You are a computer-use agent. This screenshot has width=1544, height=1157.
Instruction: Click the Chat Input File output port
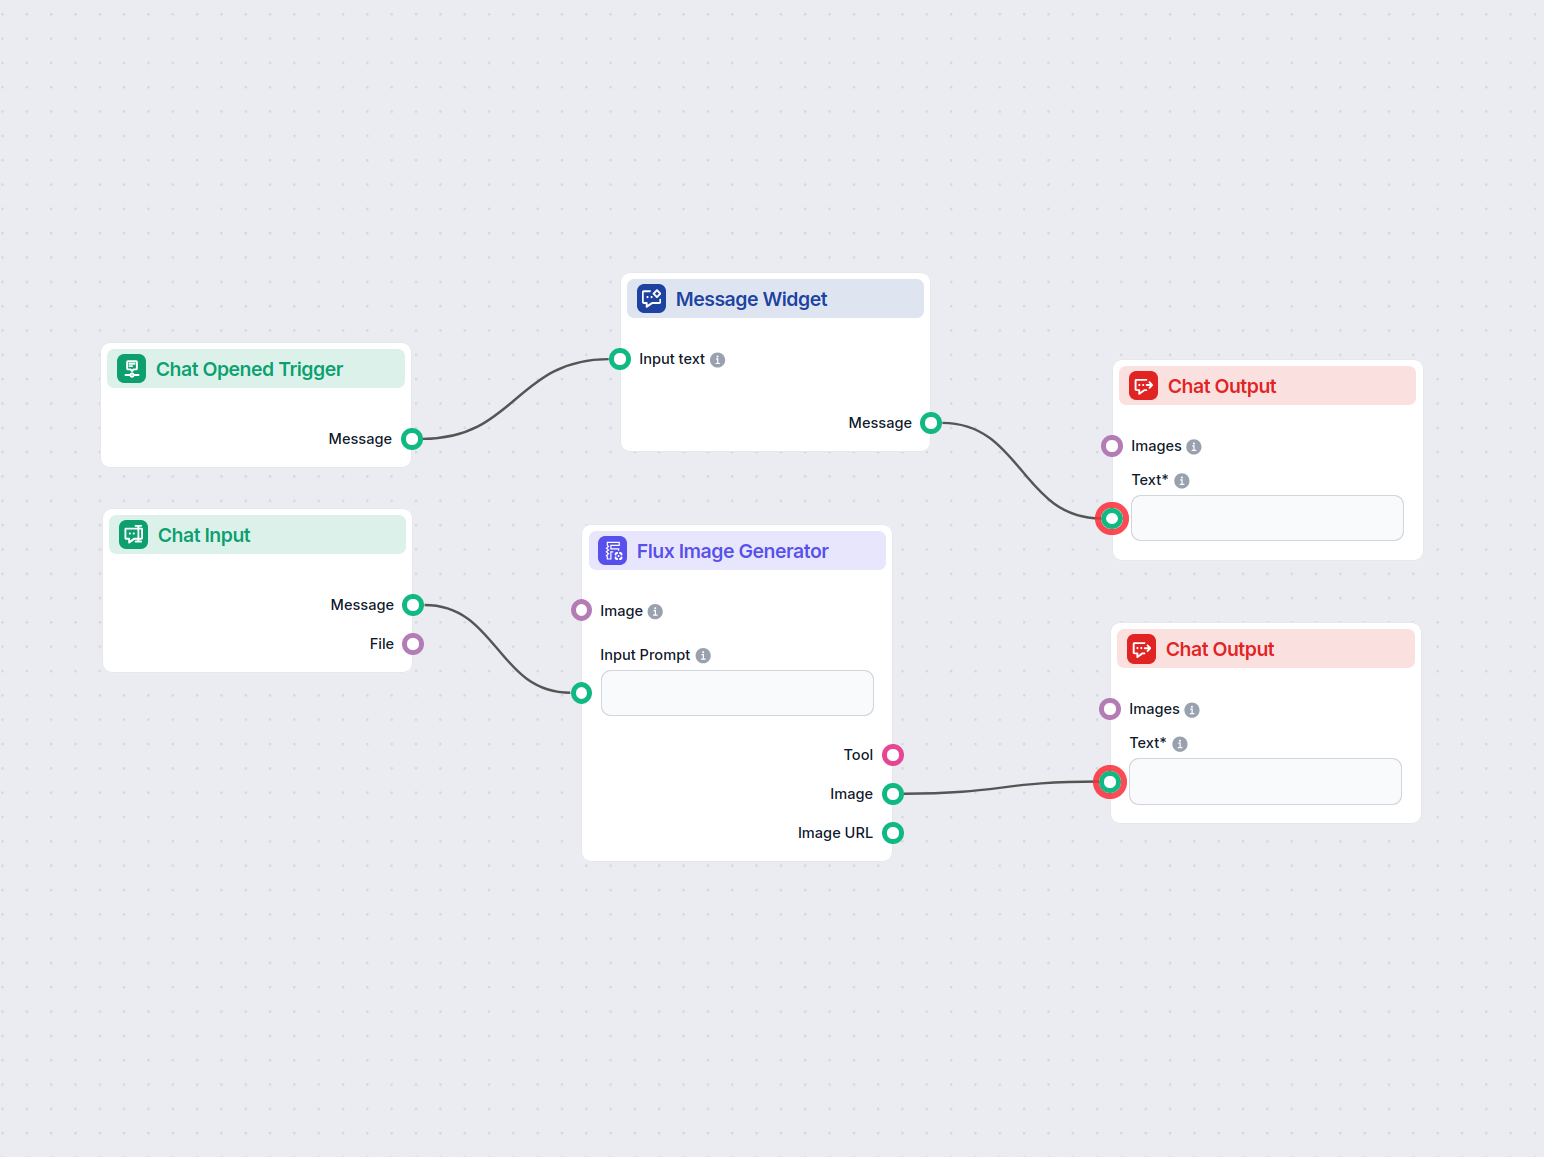[x=413, y=644]
